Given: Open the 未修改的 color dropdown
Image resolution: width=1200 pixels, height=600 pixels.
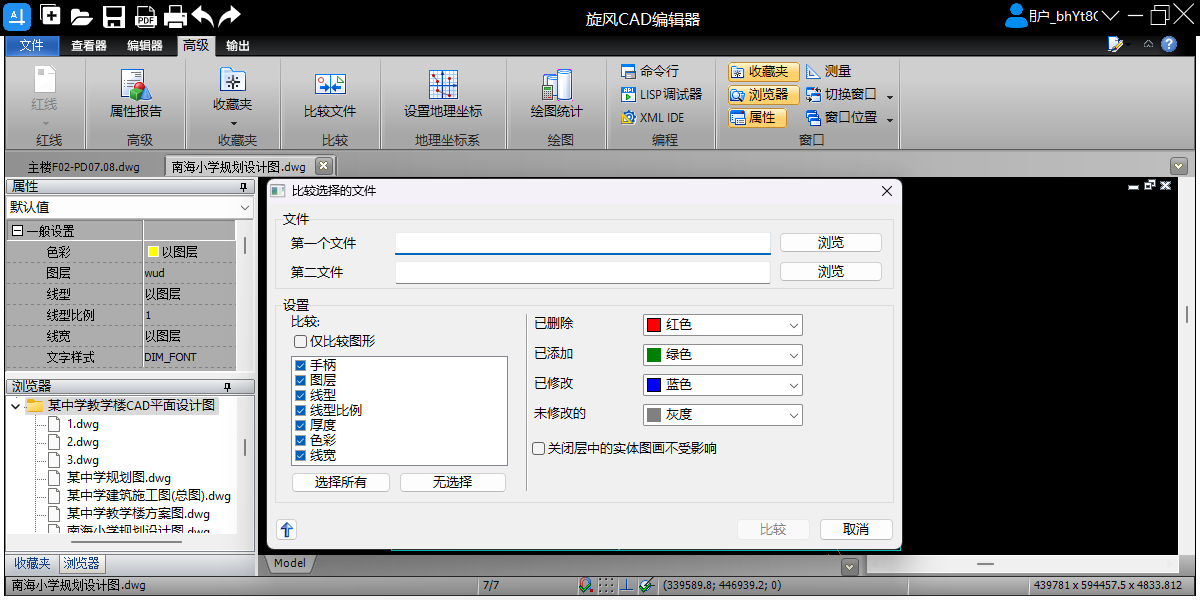Looking at the screenshot, I should (x=722, y=415).
